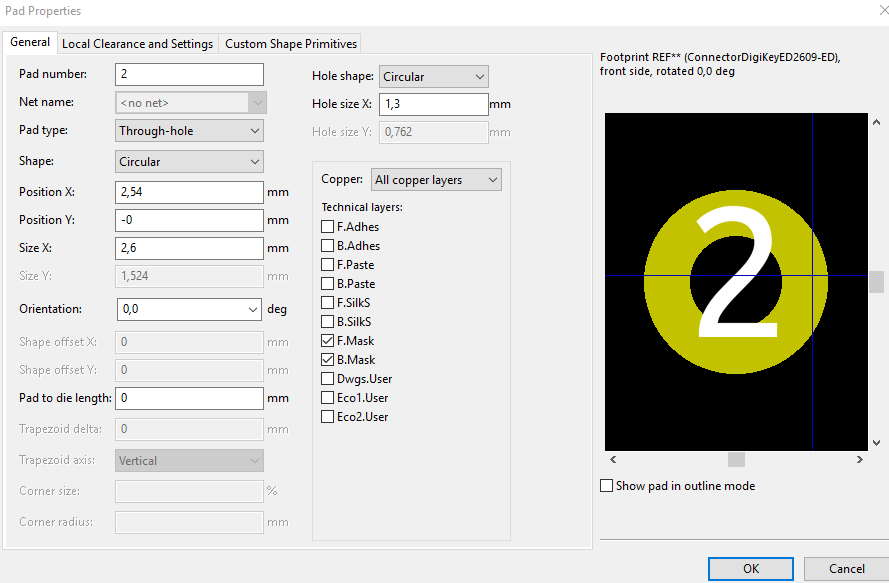Open the Copper layers dropdown
This screenshot has width=889, height=583.
(436, 179)
